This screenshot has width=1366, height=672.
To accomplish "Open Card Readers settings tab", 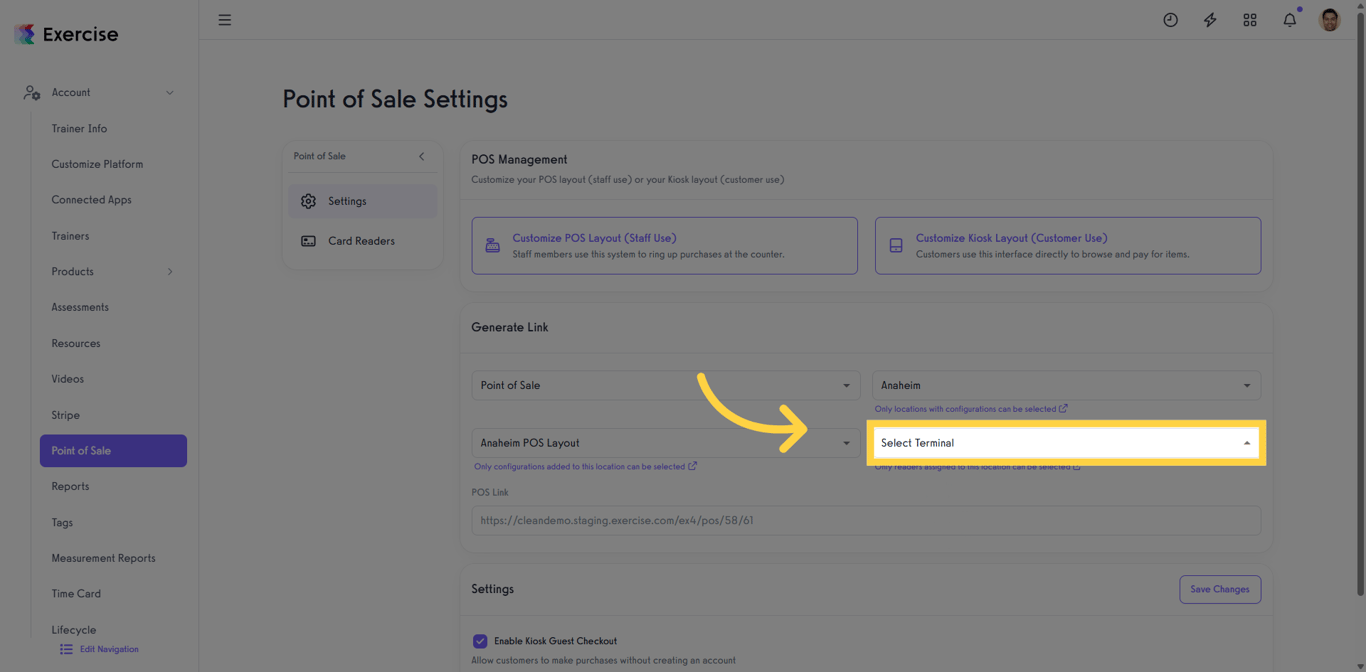I will (361, 241).
